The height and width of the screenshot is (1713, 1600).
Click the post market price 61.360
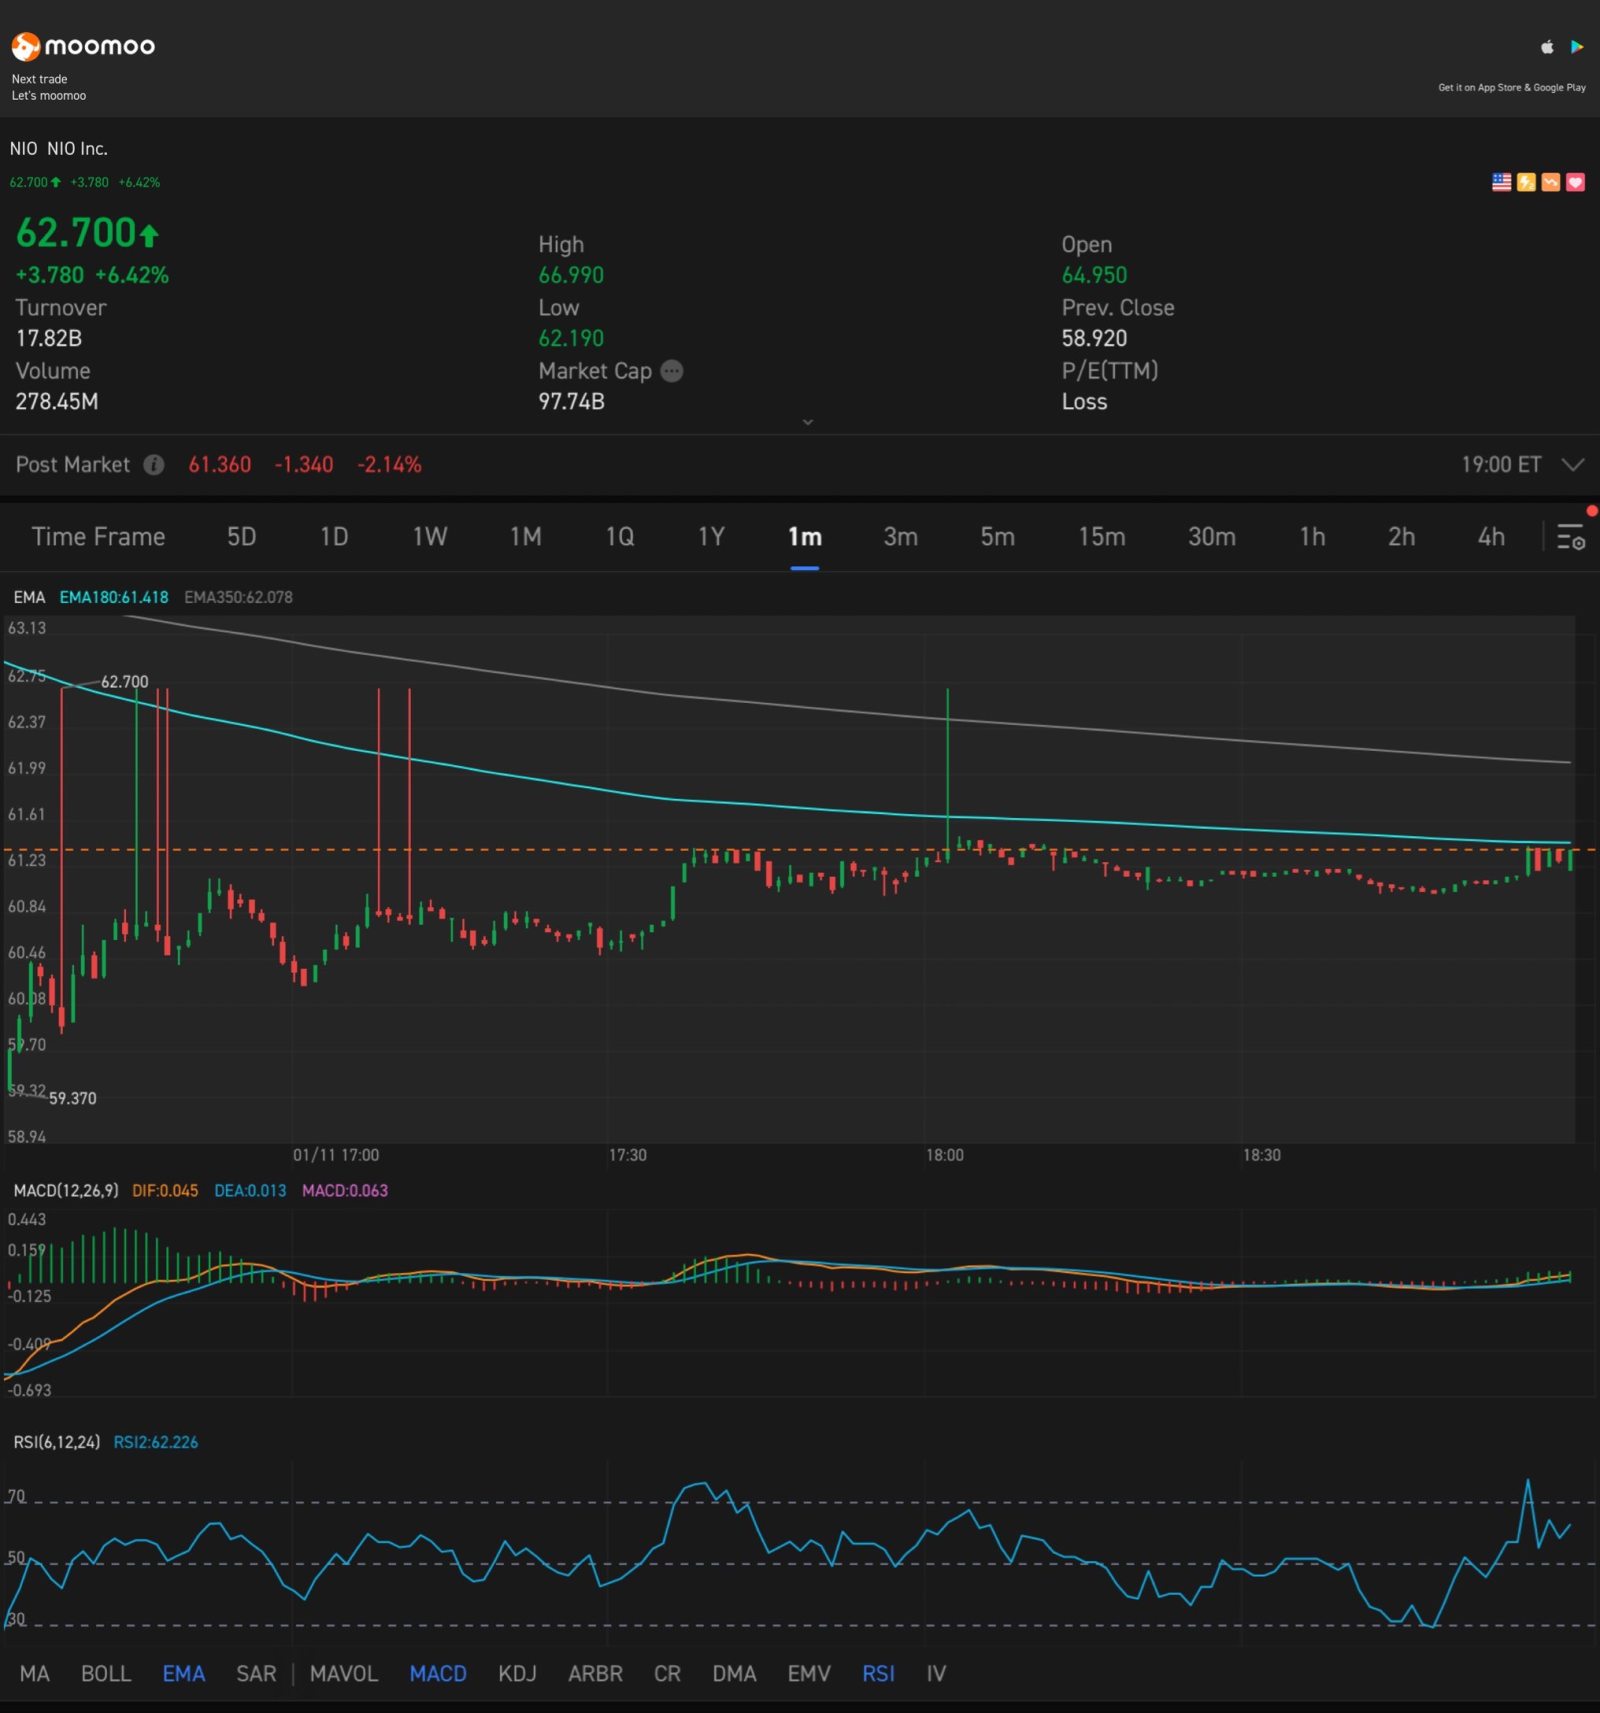[x=220, y=465]
